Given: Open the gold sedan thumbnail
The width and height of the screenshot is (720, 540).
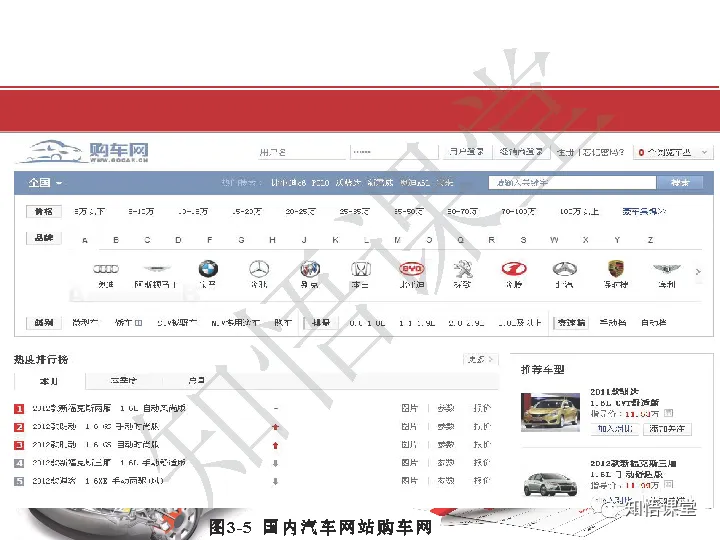Looking at the screenshot, I should click(x=550, y=412).
